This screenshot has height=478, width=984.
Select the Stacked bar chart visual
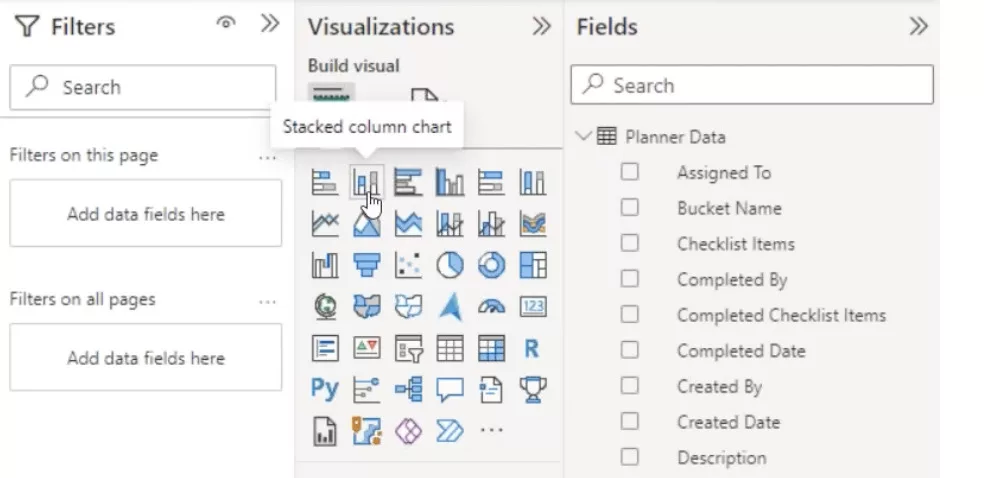click(325, 182)
